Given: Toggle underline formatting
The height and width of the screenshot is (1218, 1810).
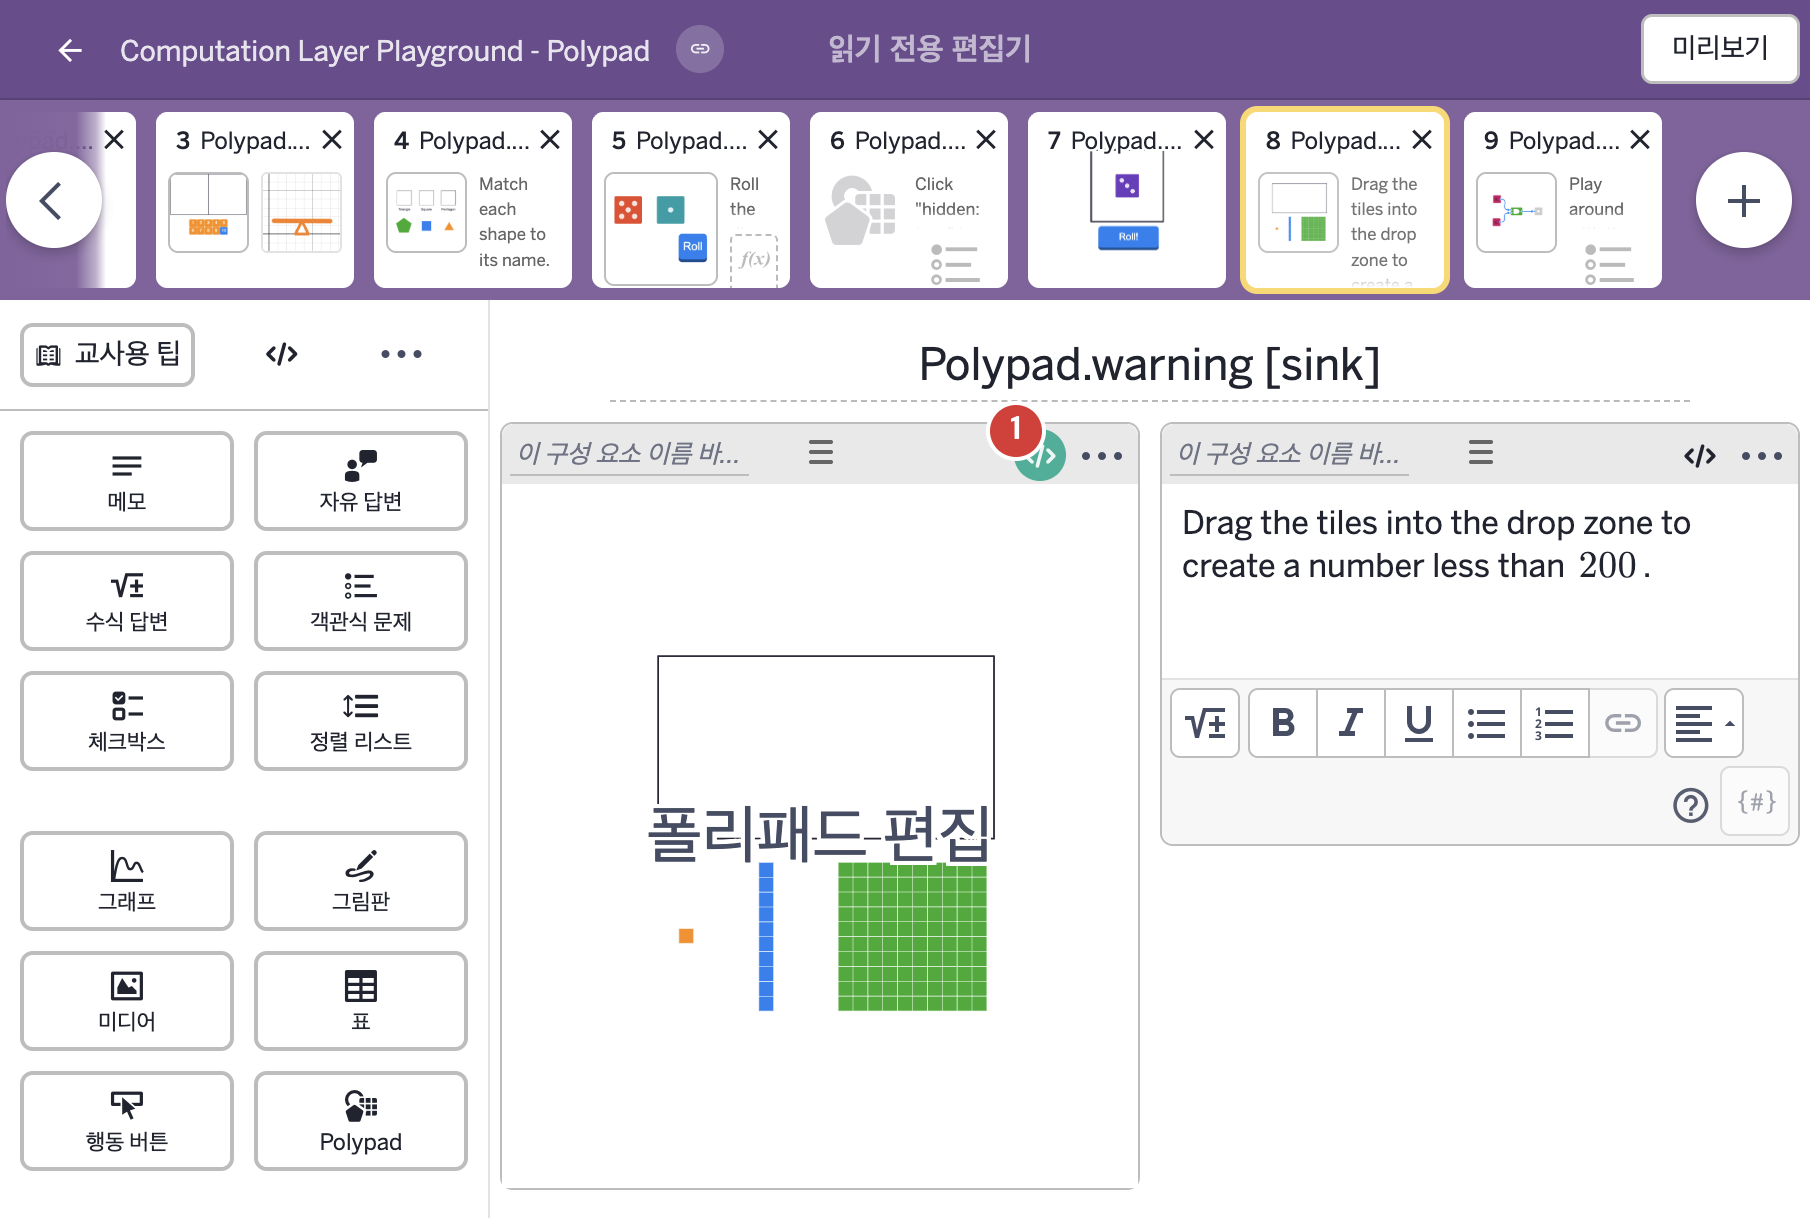Looking at the screenshot, I should [1419, 723].
